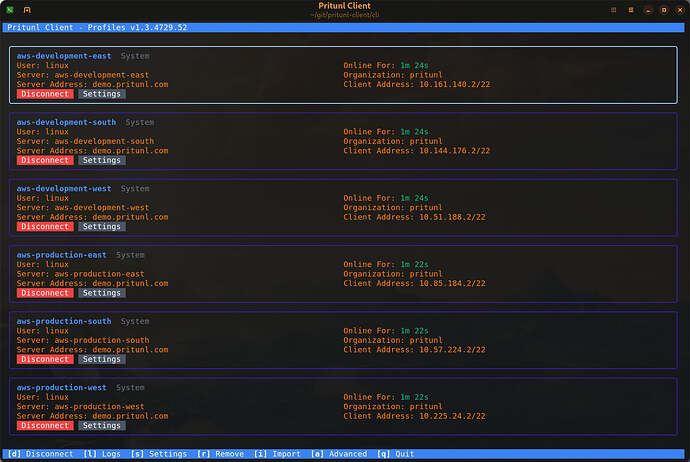Click 'Organization: pritunl' in aws-development-west
This screenshot has width=690, height=462.
[x=393, y=208]
